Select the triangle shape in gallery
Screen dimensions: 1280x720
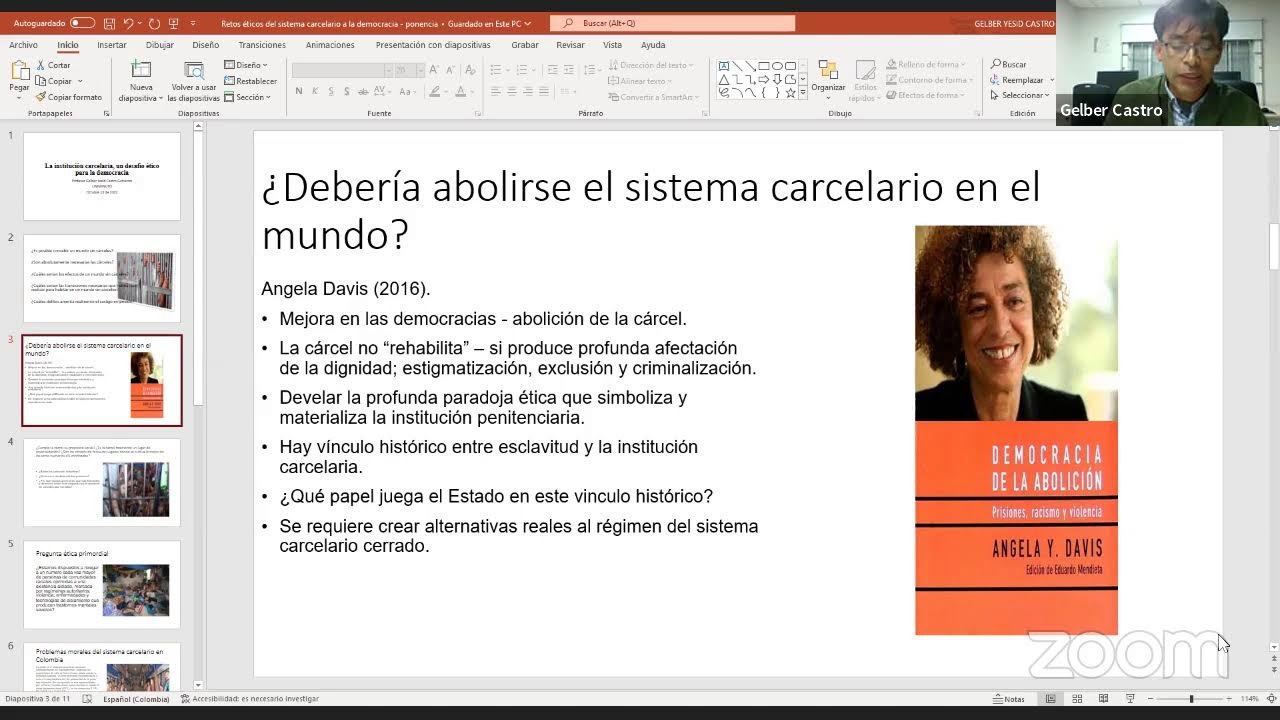click(x=724, y=79)
